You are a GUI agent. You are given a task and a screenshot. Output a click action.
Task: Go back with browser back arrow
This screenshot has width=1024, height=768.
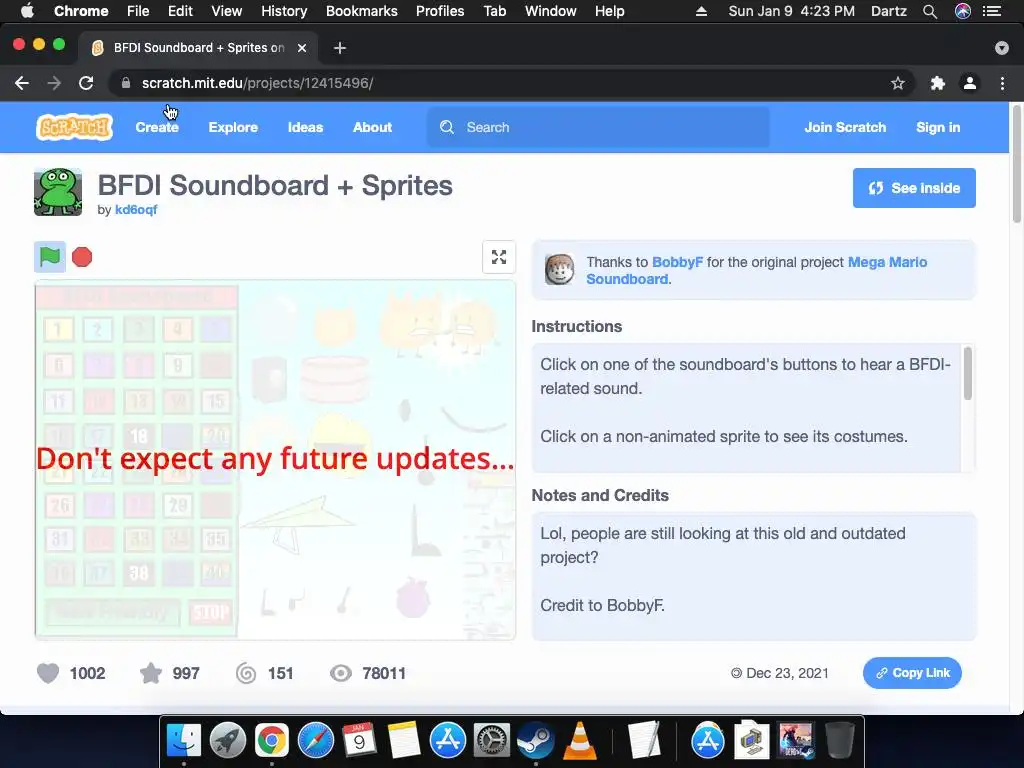point(22,83)
